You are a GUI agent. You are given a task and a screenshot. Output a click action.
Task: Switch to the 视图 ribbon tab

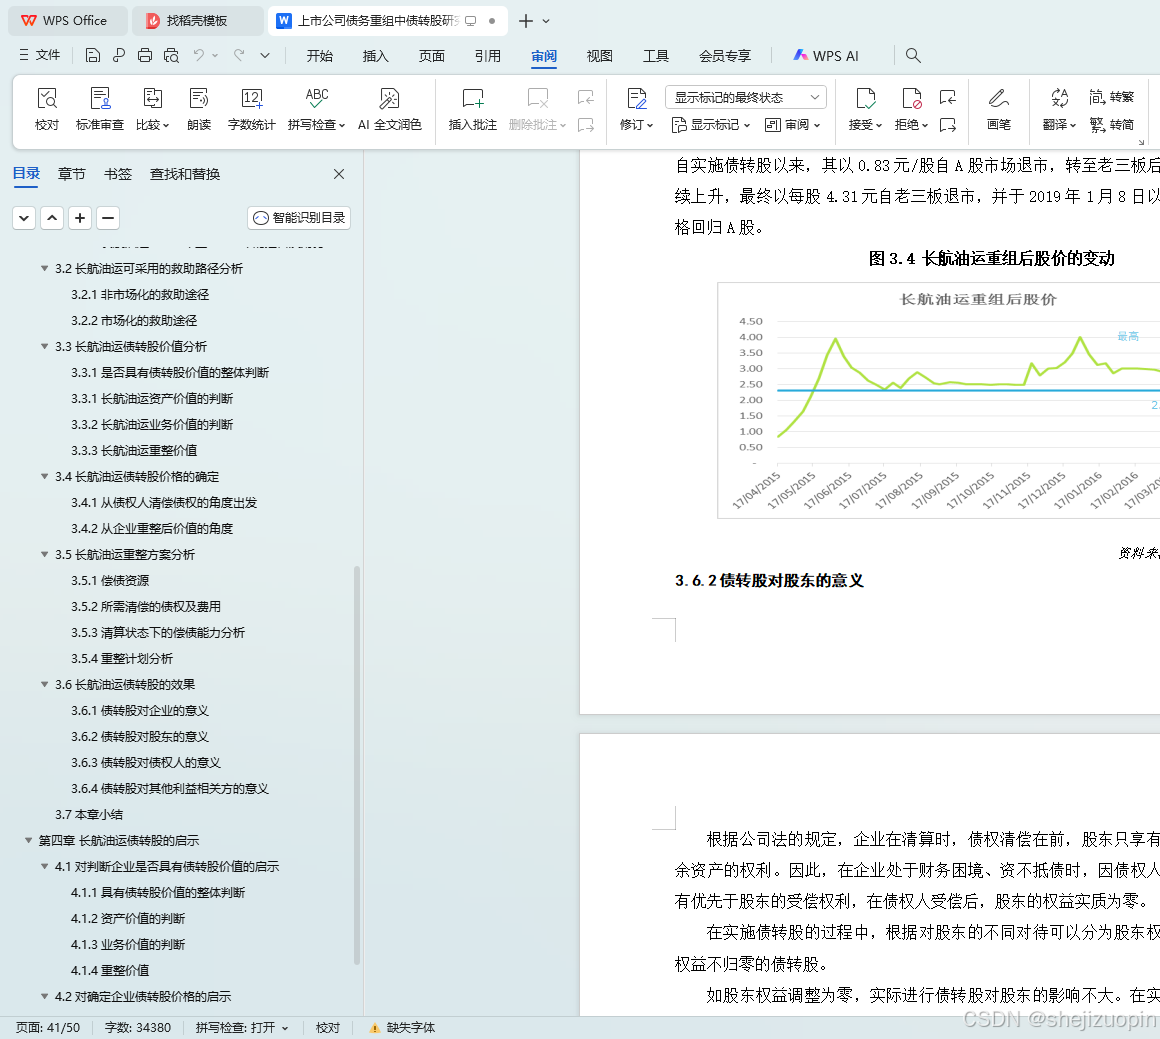pyautogui.click(x=599, y=56)
